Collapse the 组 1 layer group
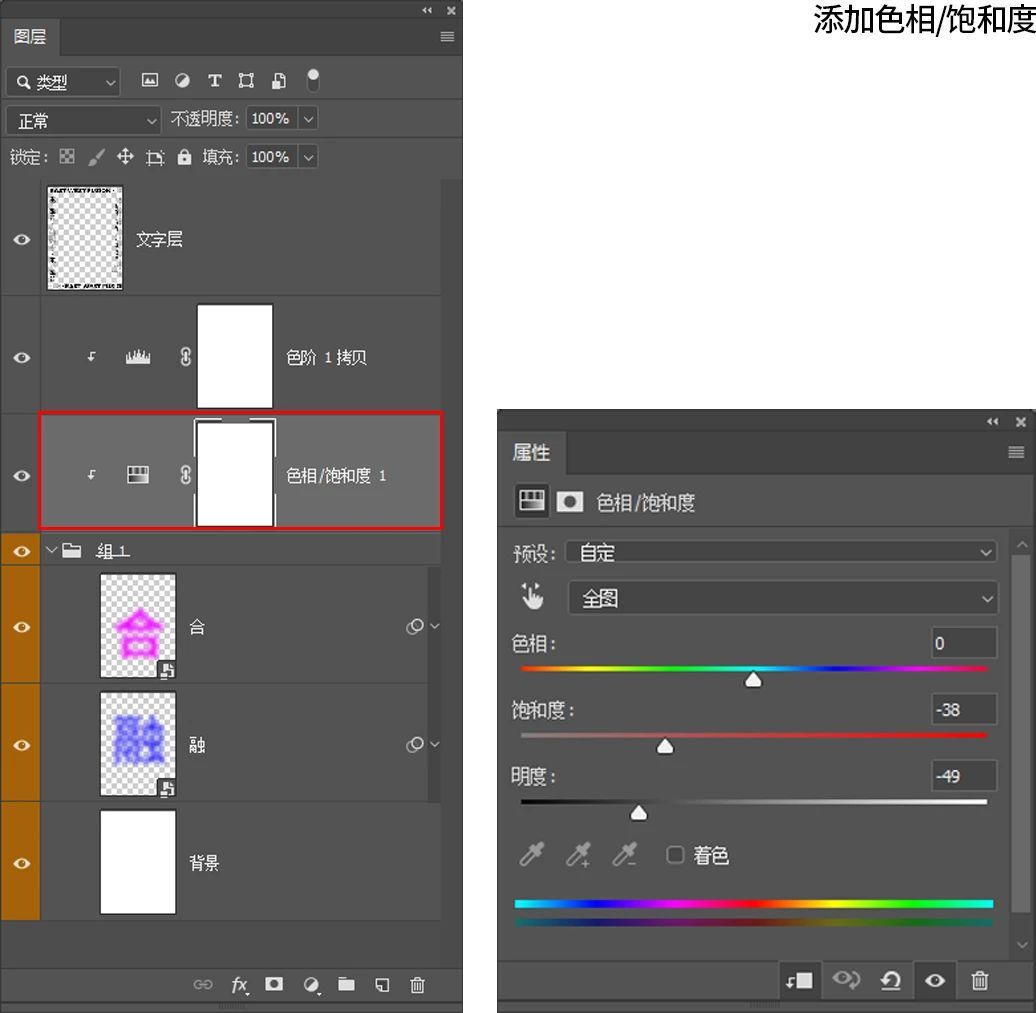 52,550
